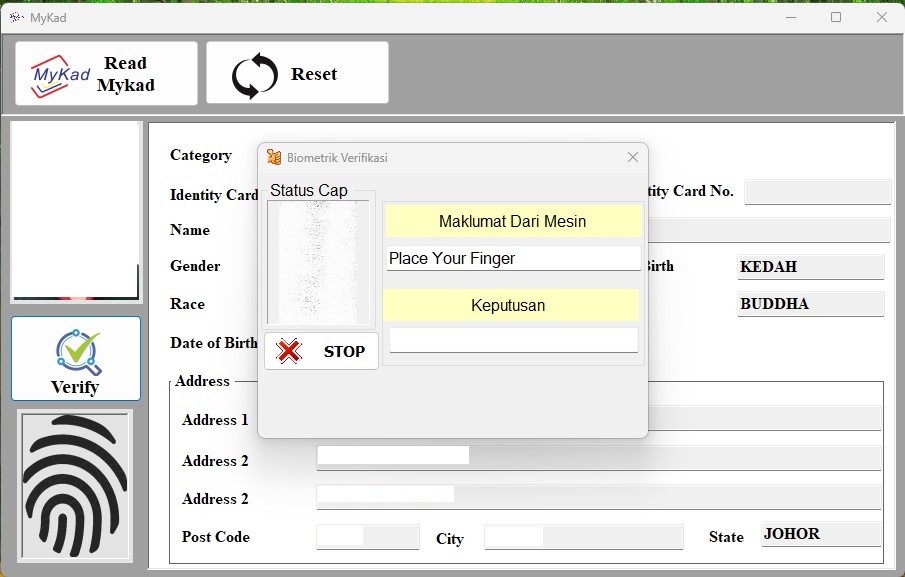Click the State field showing JOHOR
This screenshot has width=905, height=577.
[820, 535]
